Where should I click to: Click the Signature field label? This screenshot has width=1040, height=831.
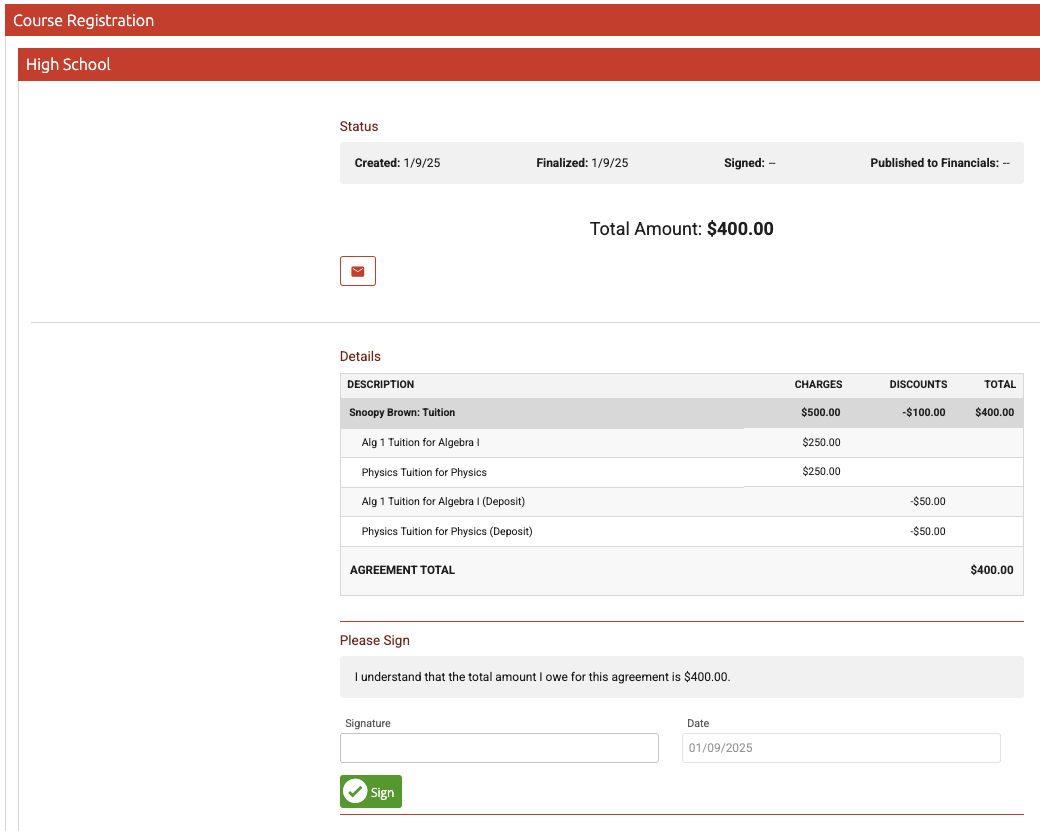point(367,724)
